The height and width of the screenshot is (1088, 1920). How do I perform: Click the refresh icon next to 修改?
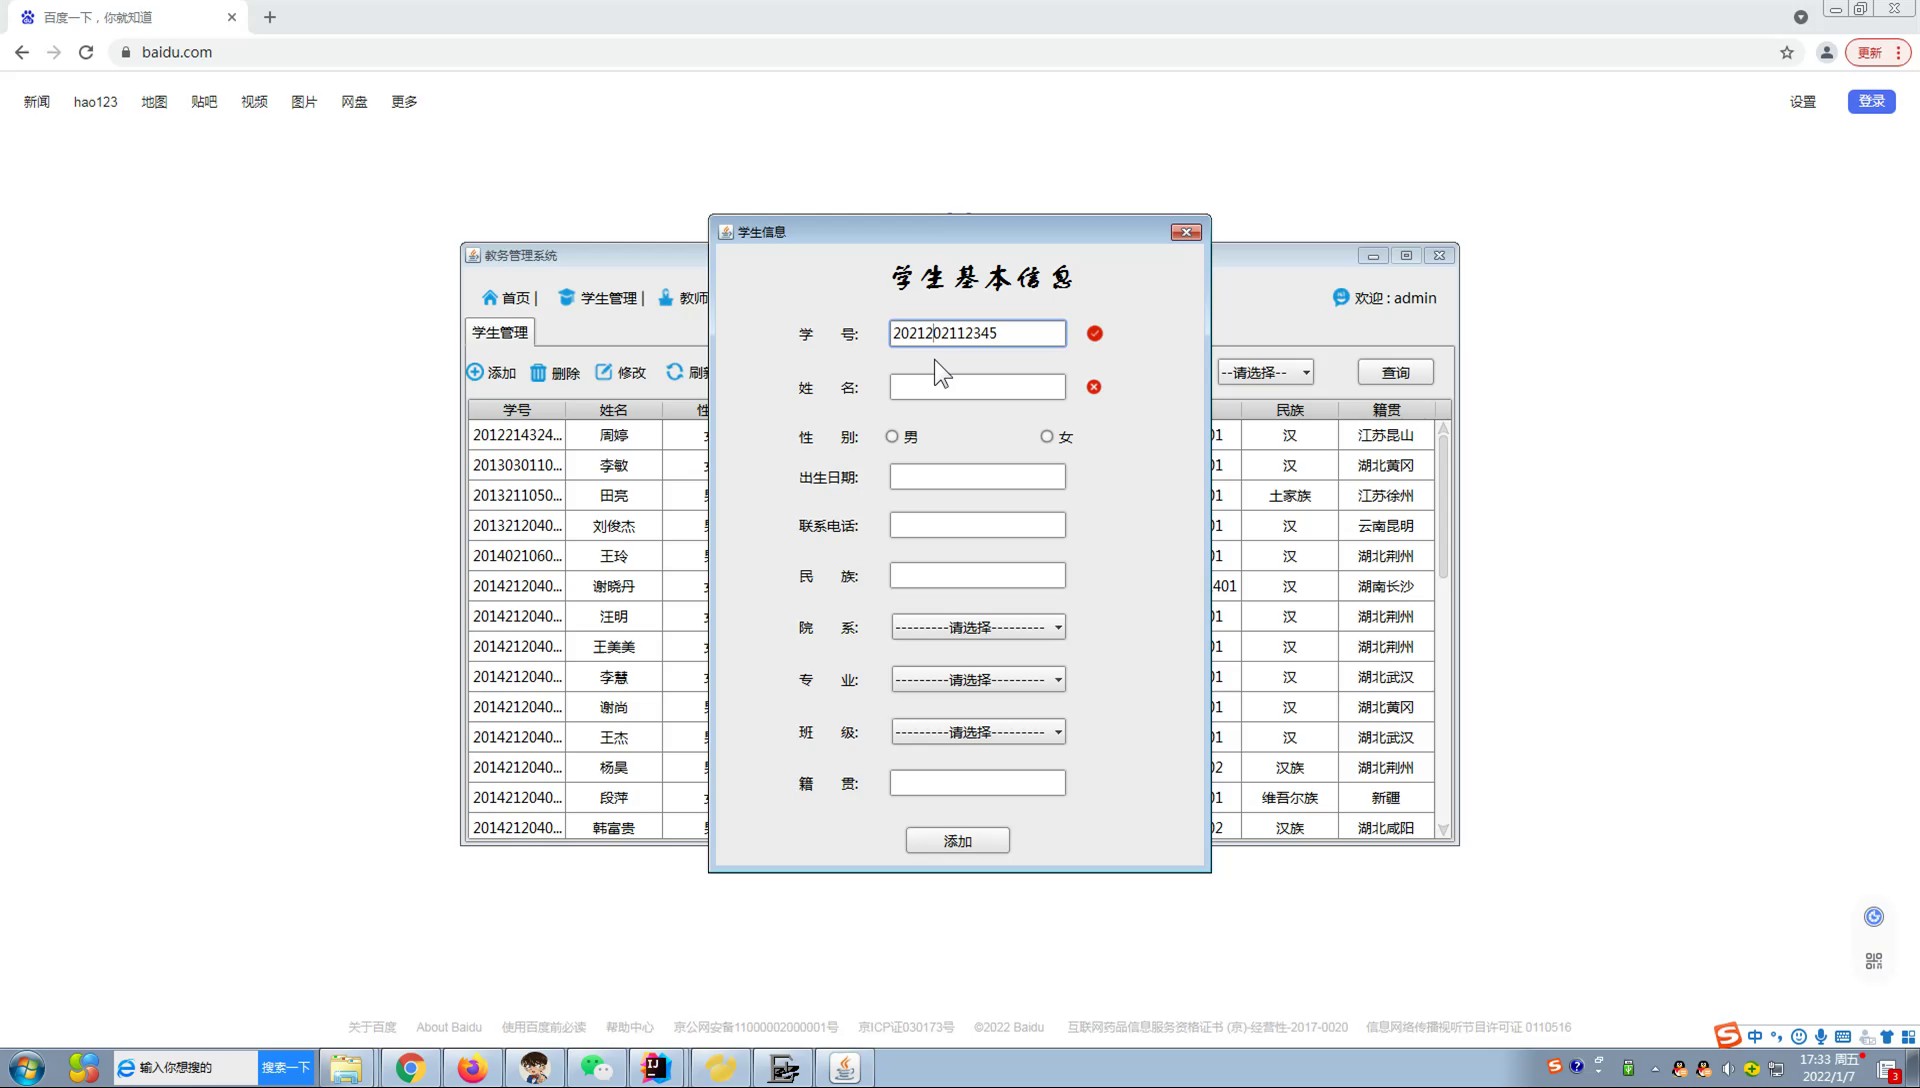coord(675,372)
